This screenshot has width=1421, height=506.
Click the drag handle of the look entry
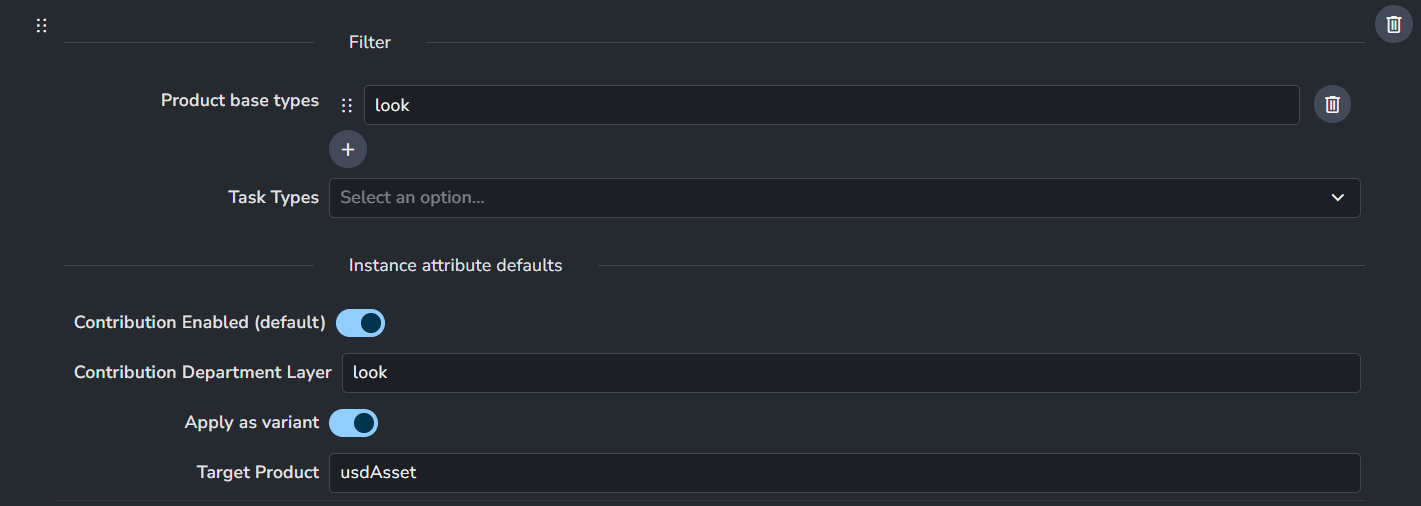click(x=347, y=105)
